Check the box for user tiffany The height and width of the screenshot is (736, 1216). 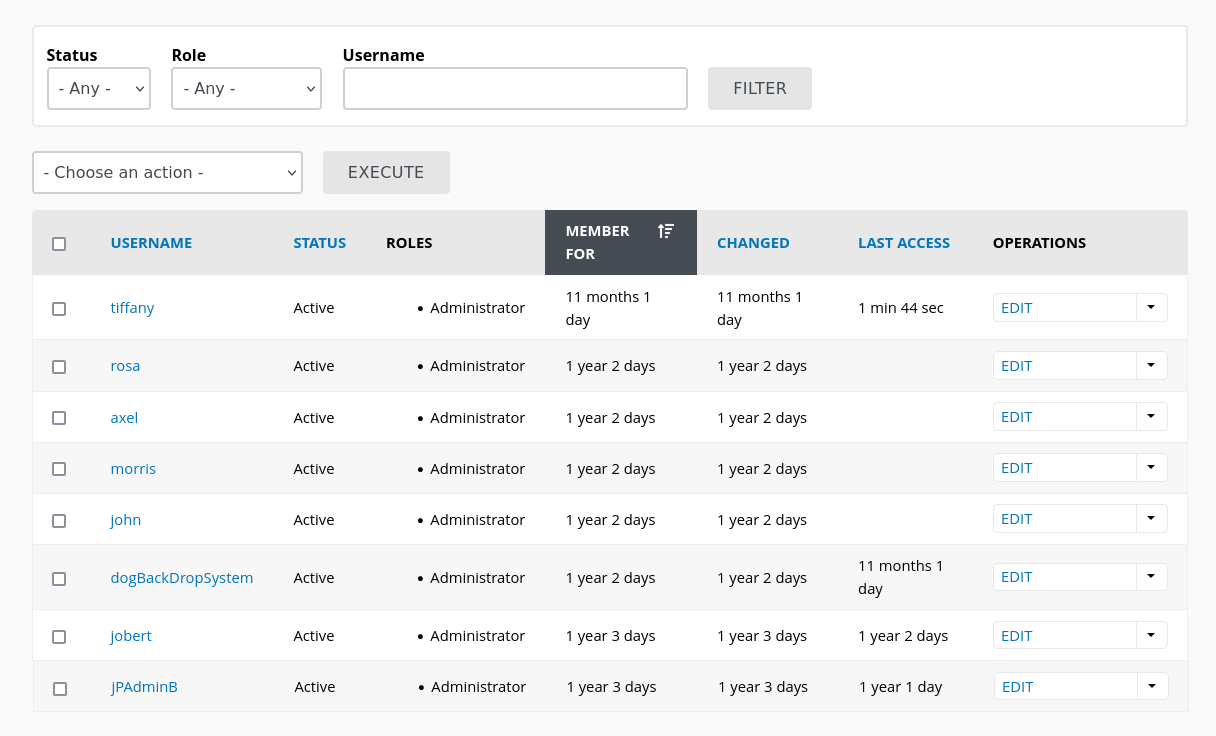click(59, 309)
